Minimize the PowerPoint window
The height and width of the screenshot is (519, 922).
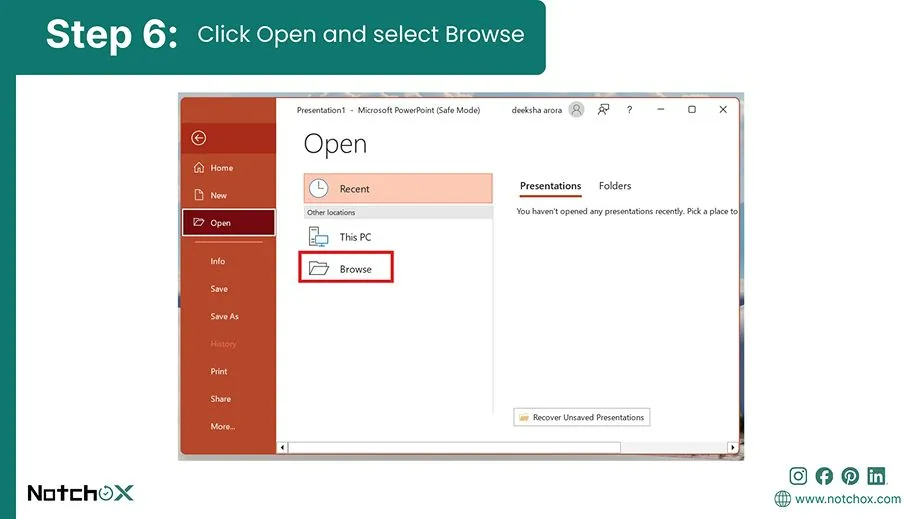[660, 109]
